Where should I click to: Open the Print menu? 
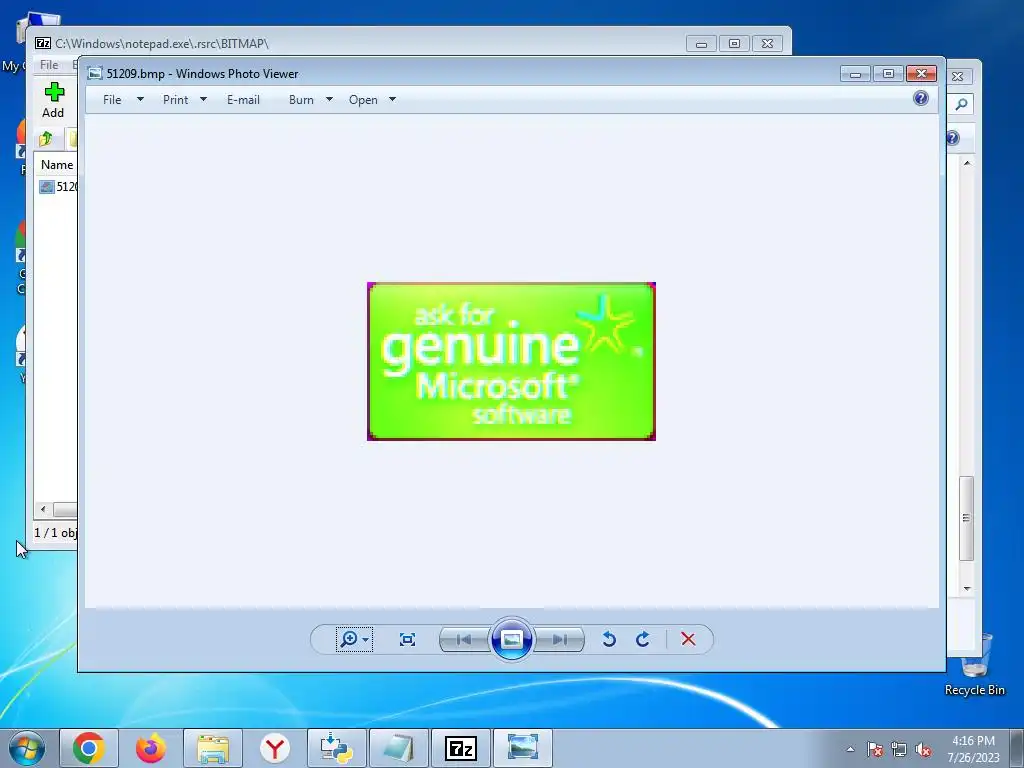(x=176, y=100)
